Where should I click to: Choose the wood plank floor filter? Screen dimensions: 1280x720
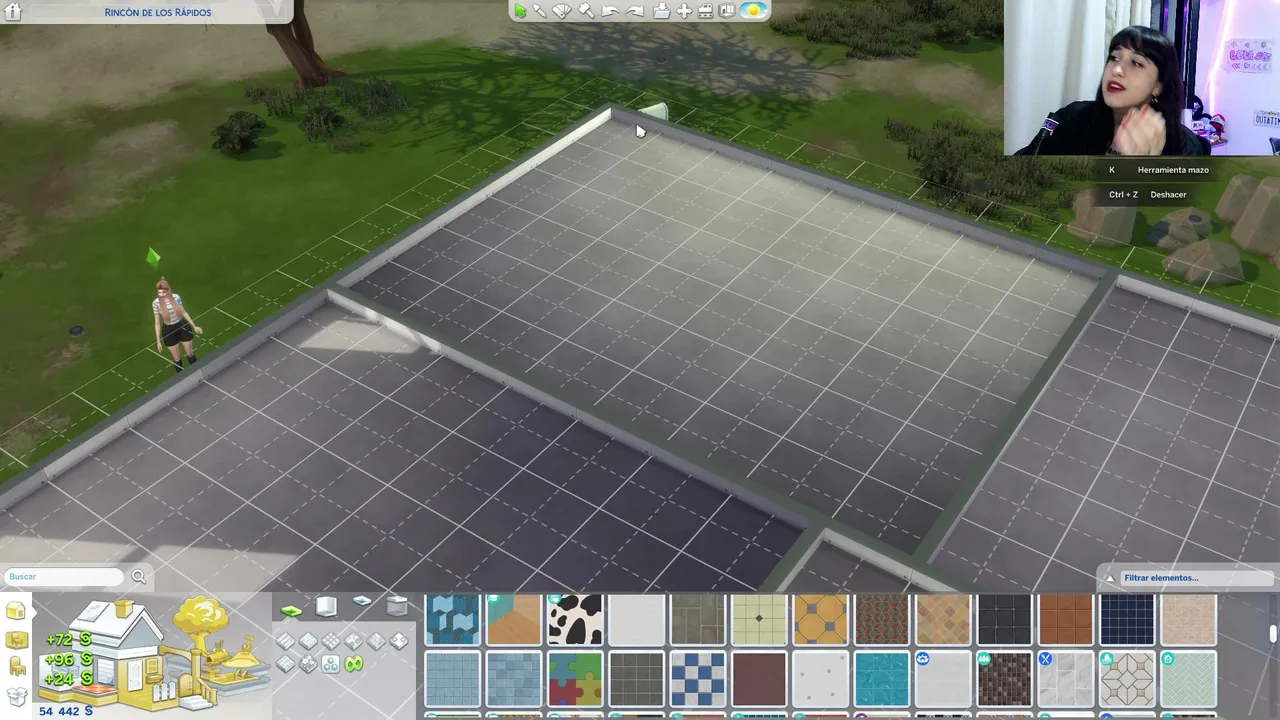[x=285, y=641]
